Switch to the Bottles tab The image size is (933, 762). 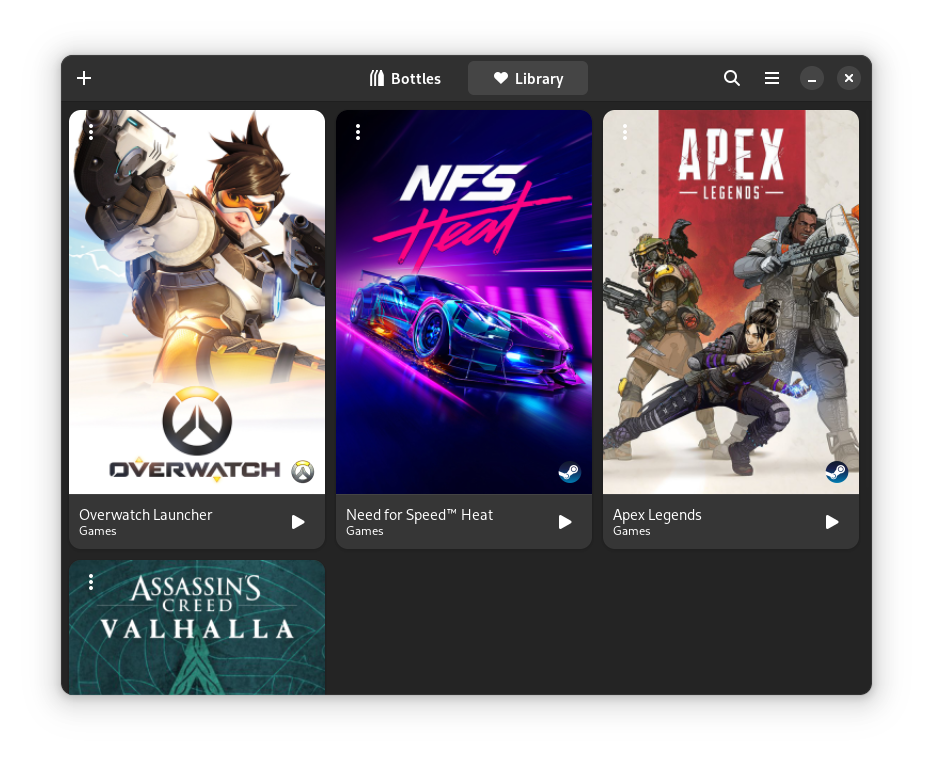405,78
